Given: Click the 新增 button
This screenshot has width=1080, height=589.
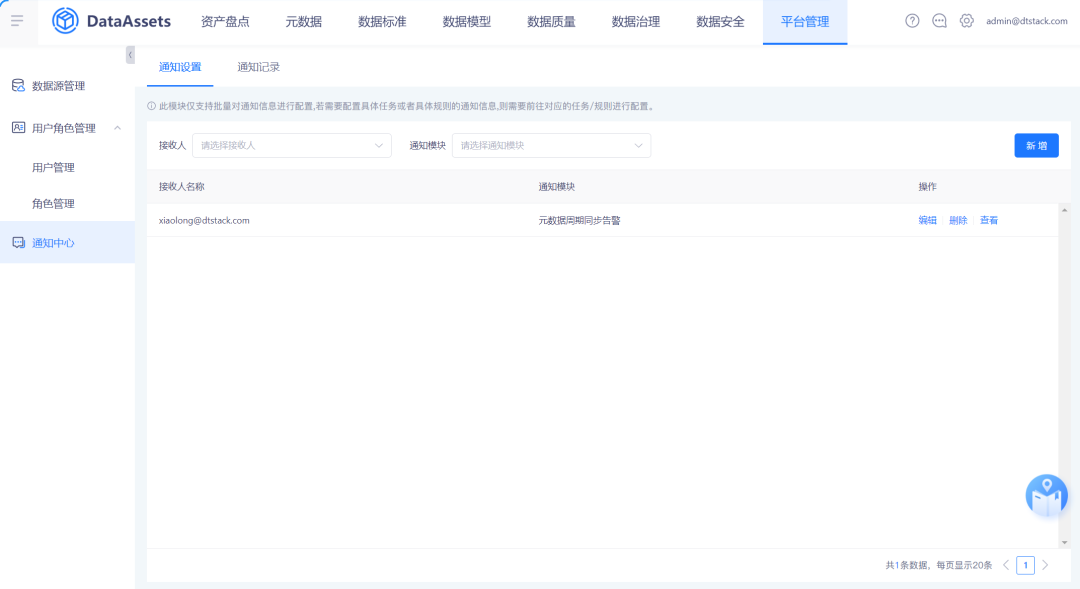Looking at the screenshot, I should [x=1036, y=146].
